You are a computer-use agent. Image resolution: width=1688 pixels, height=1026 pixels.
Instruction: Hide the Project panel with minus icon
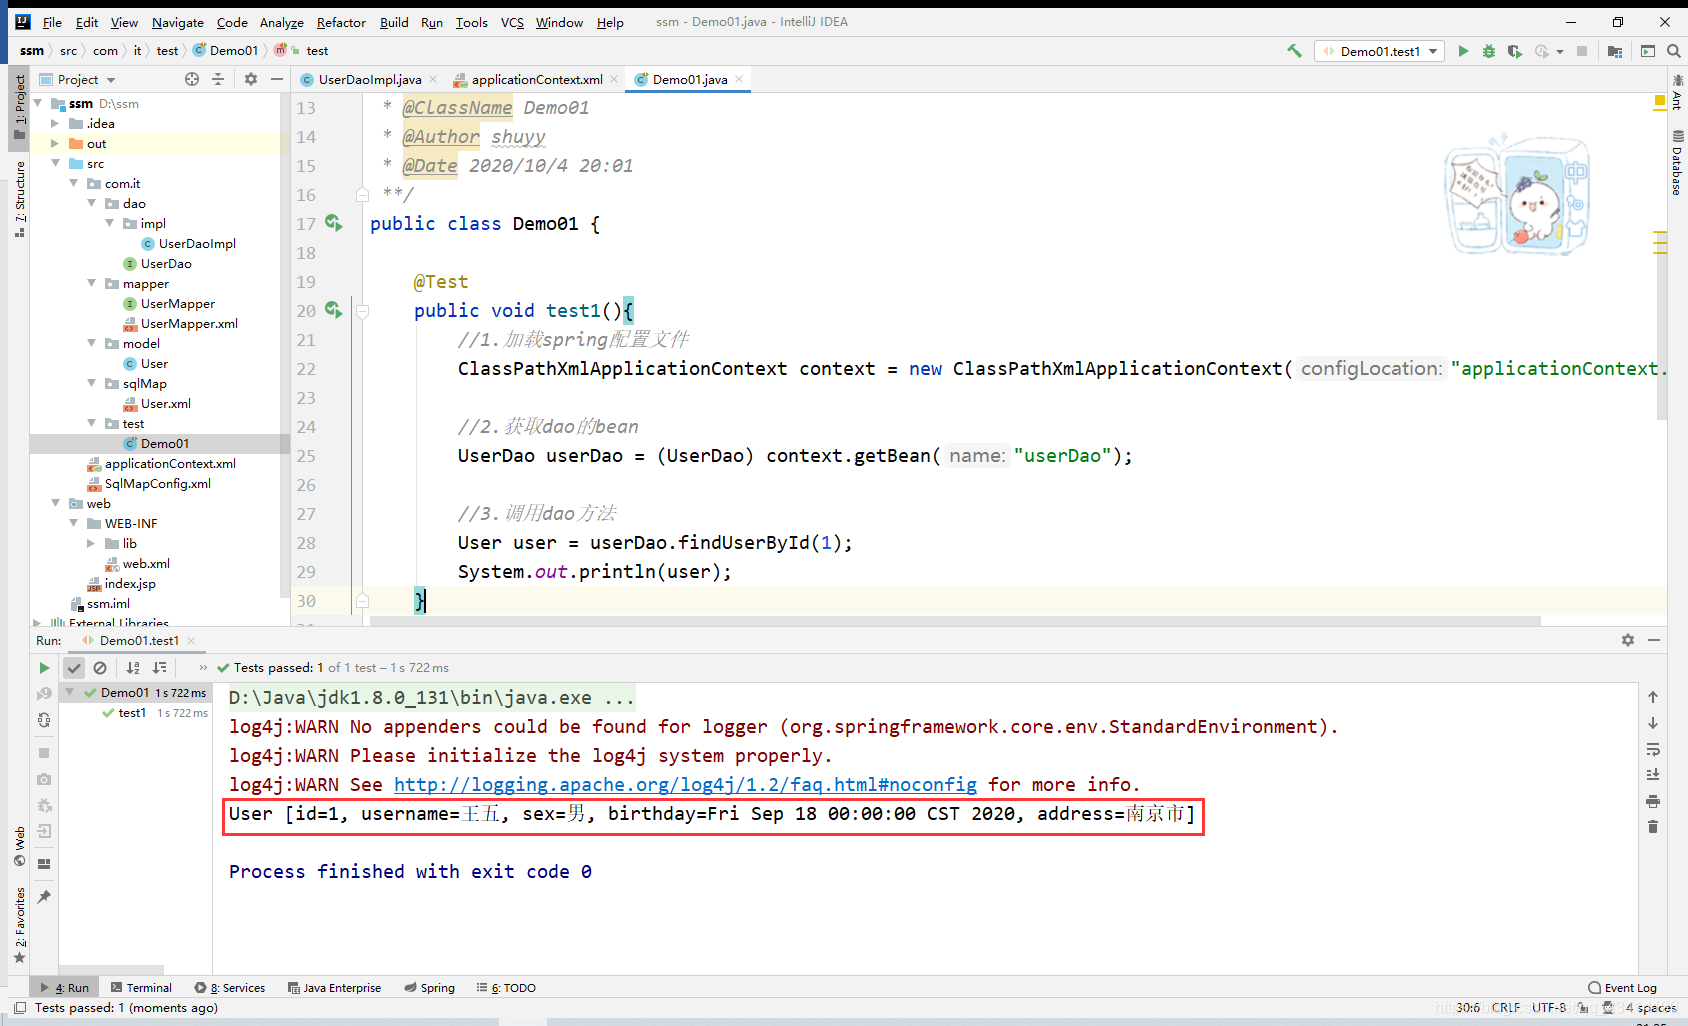coord(277,79)
